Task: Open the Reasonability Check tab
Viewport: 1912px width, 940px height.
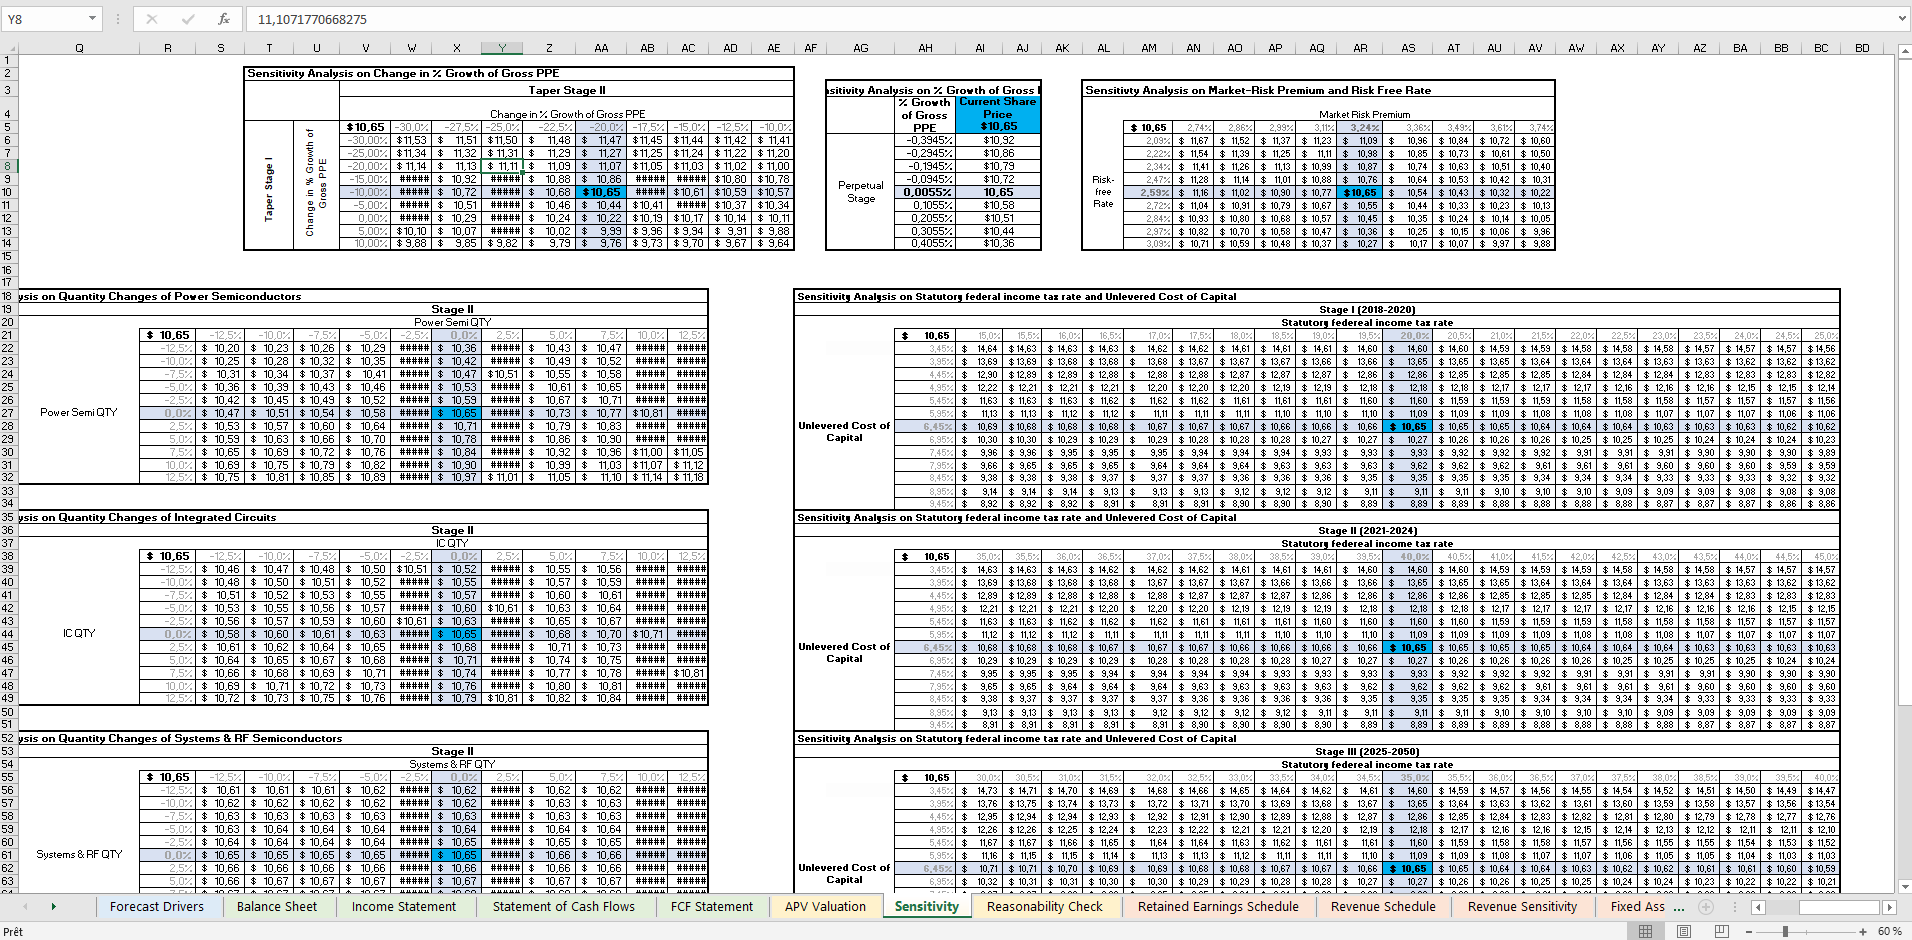Action: tap(1044, 907)
